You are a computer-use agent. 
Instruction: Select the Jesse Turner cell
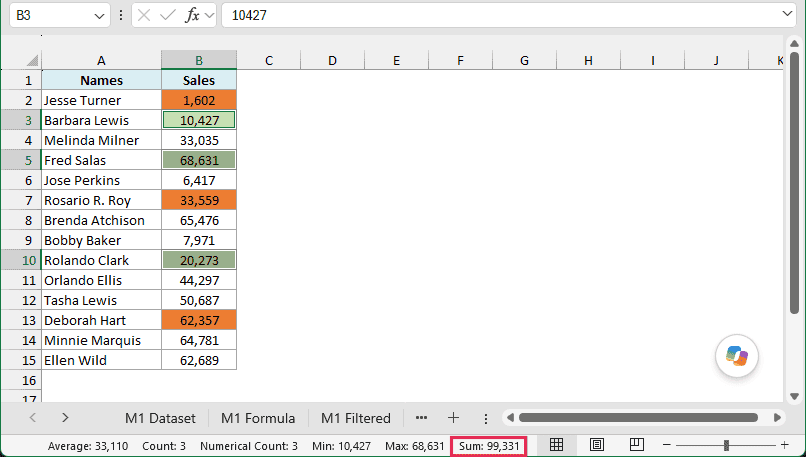click(x=101, y=100)
